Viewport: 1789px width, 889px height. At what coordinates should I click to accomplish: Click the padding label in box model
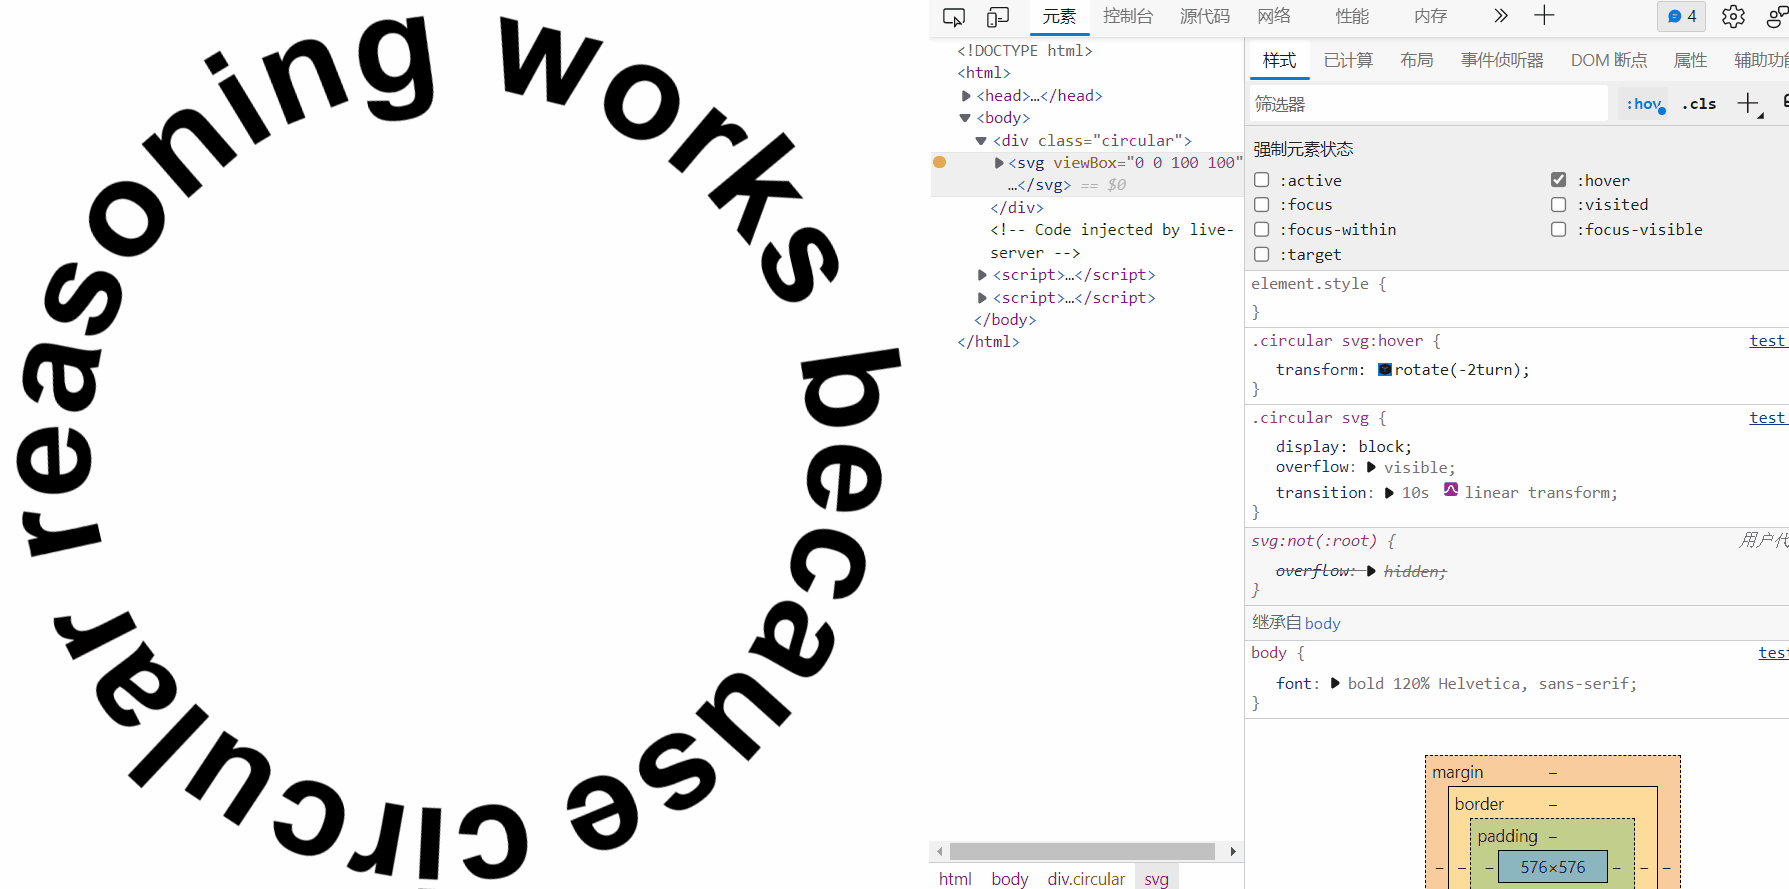click(x=1507, y=836)
